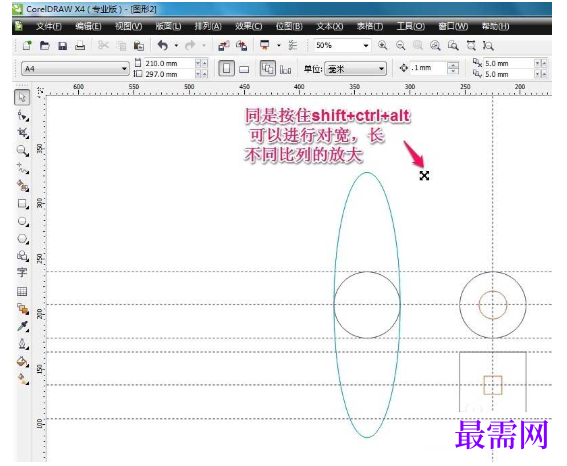Open the A4 paper size dropdown
Viewport: 567px width, 466px height.
[124, 69]
